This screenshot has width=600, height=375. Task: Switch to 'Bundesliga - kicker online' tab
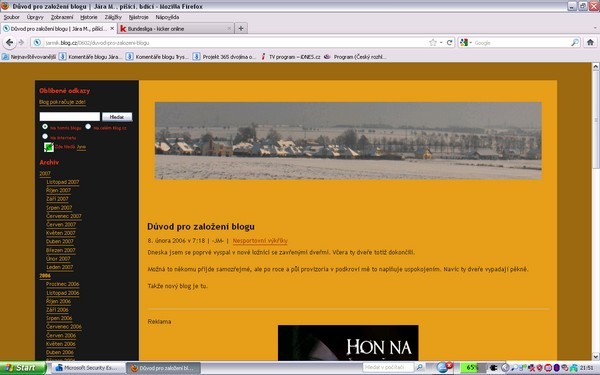tap(176, 29)
